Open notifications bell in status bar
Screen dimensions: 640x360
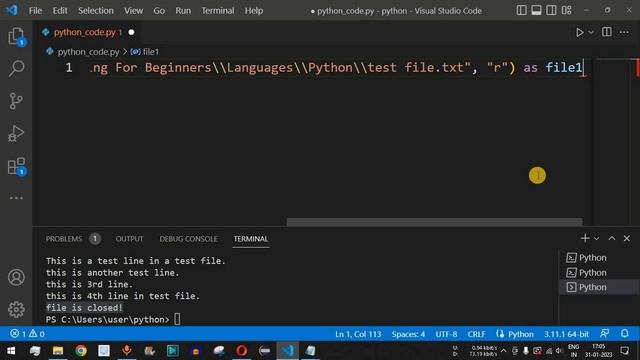624,334
